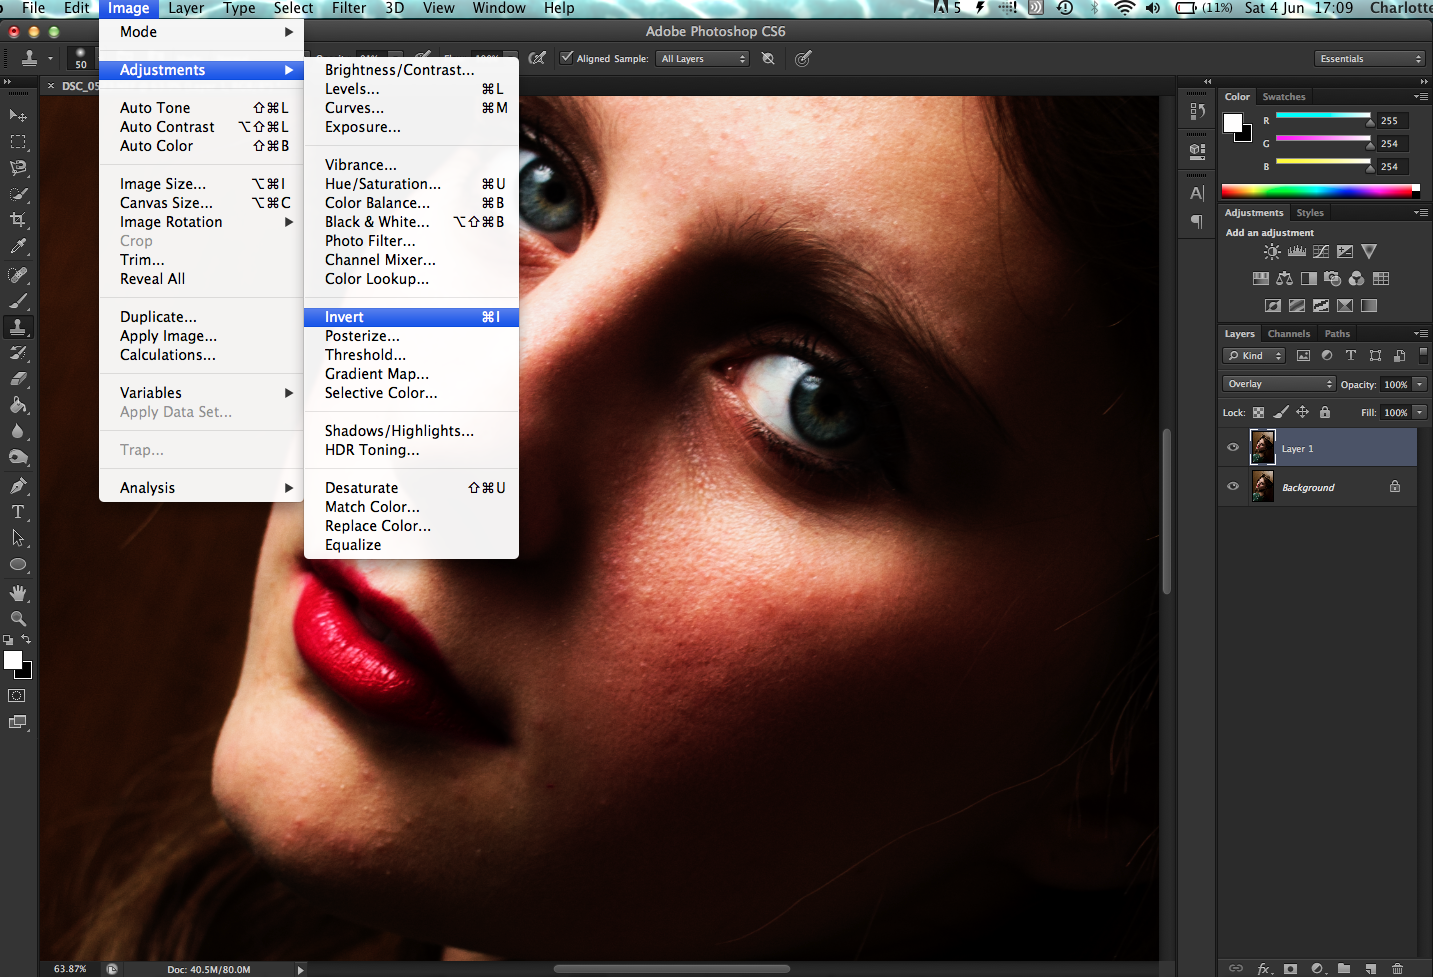This screenshot has height=977, width=1433.
Task: Hide the Background layer
Action: click(x=1233, y=487)
